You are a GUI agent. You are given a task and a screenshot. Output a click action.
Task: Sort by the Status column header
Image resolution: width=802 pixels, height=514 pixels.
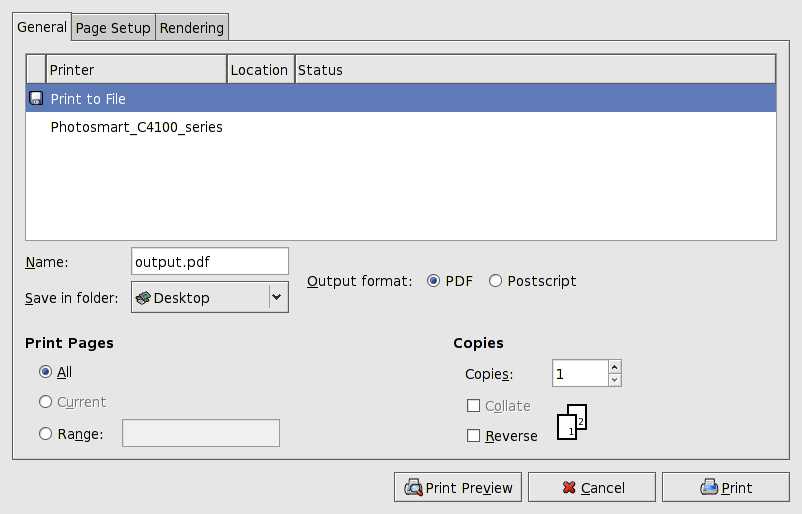(x=534, y=70)
